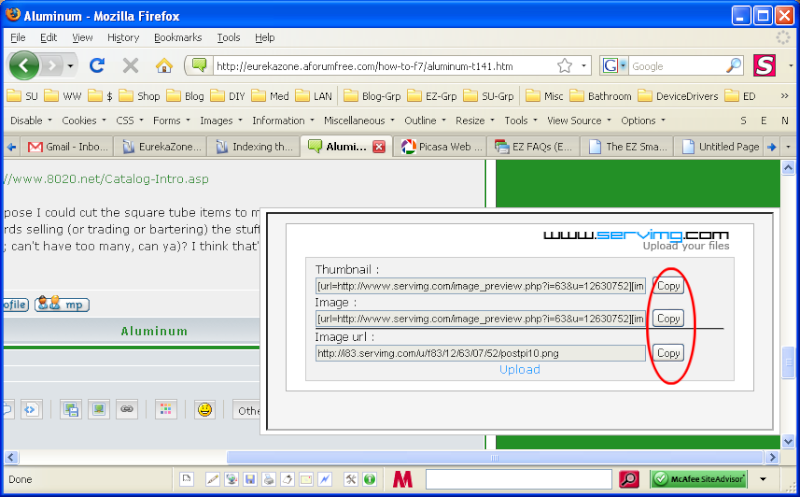Copy the Image code
This screenshot has width=800, height=497.
point(668,318)
